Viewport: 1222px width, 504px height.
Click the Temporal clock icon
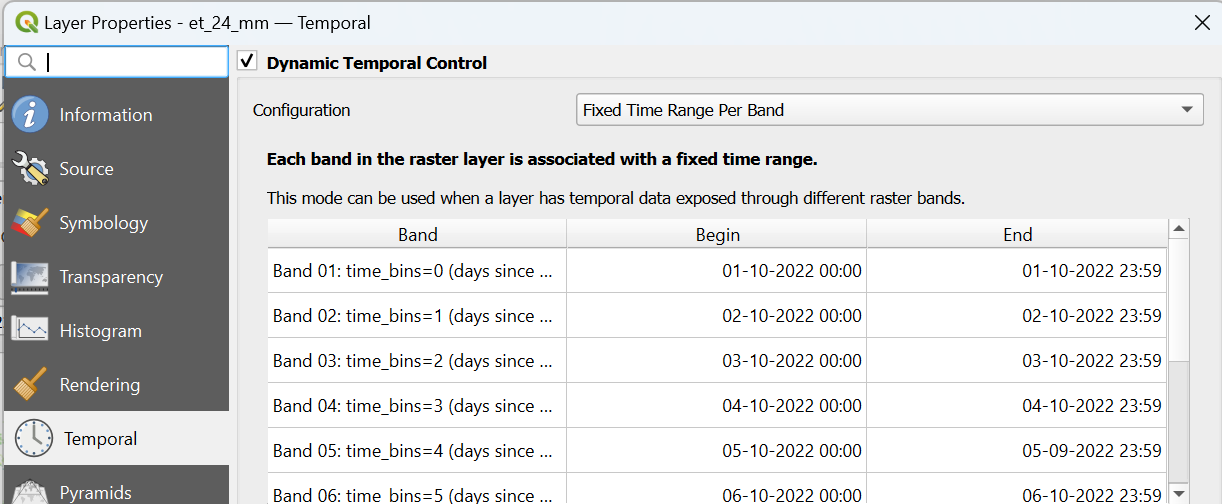pyautogui.click(x=34, y=438)
